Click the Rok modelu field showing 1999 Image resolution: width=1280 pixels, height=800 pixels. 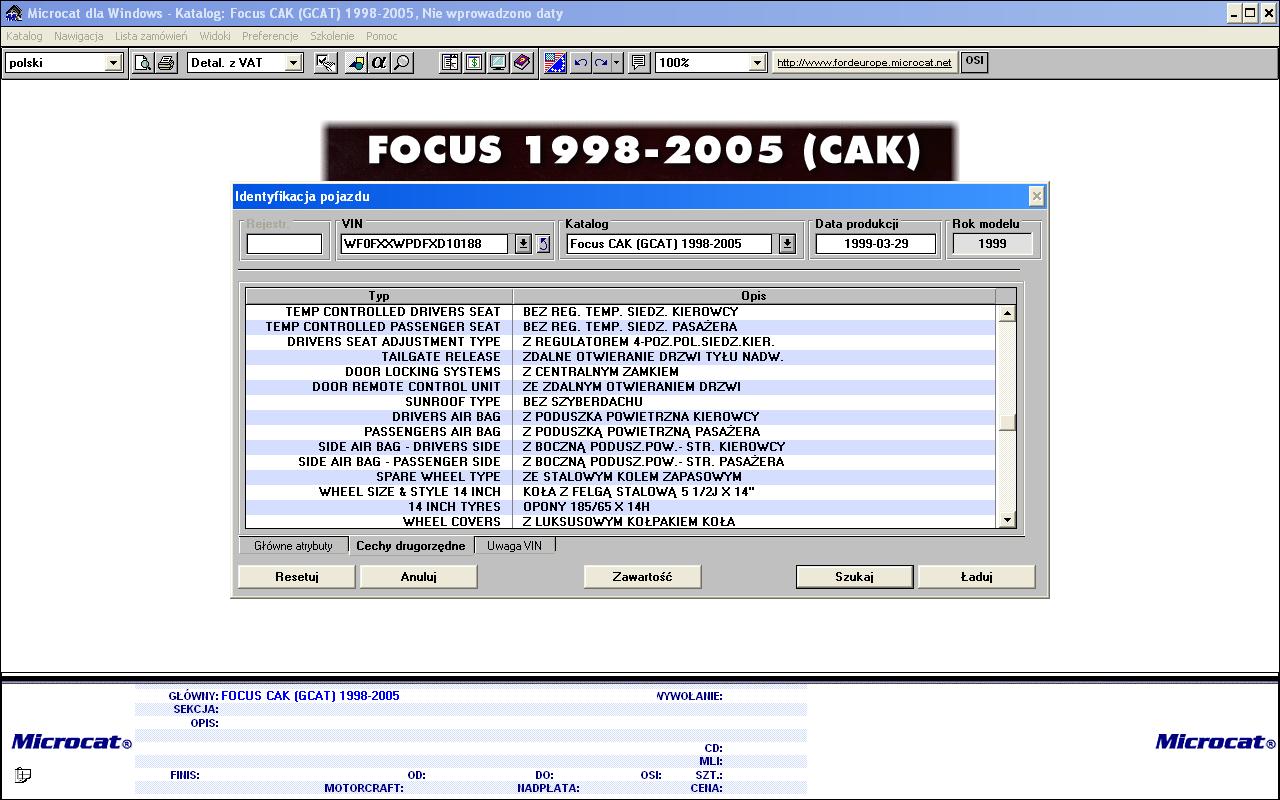pos(992,244)
